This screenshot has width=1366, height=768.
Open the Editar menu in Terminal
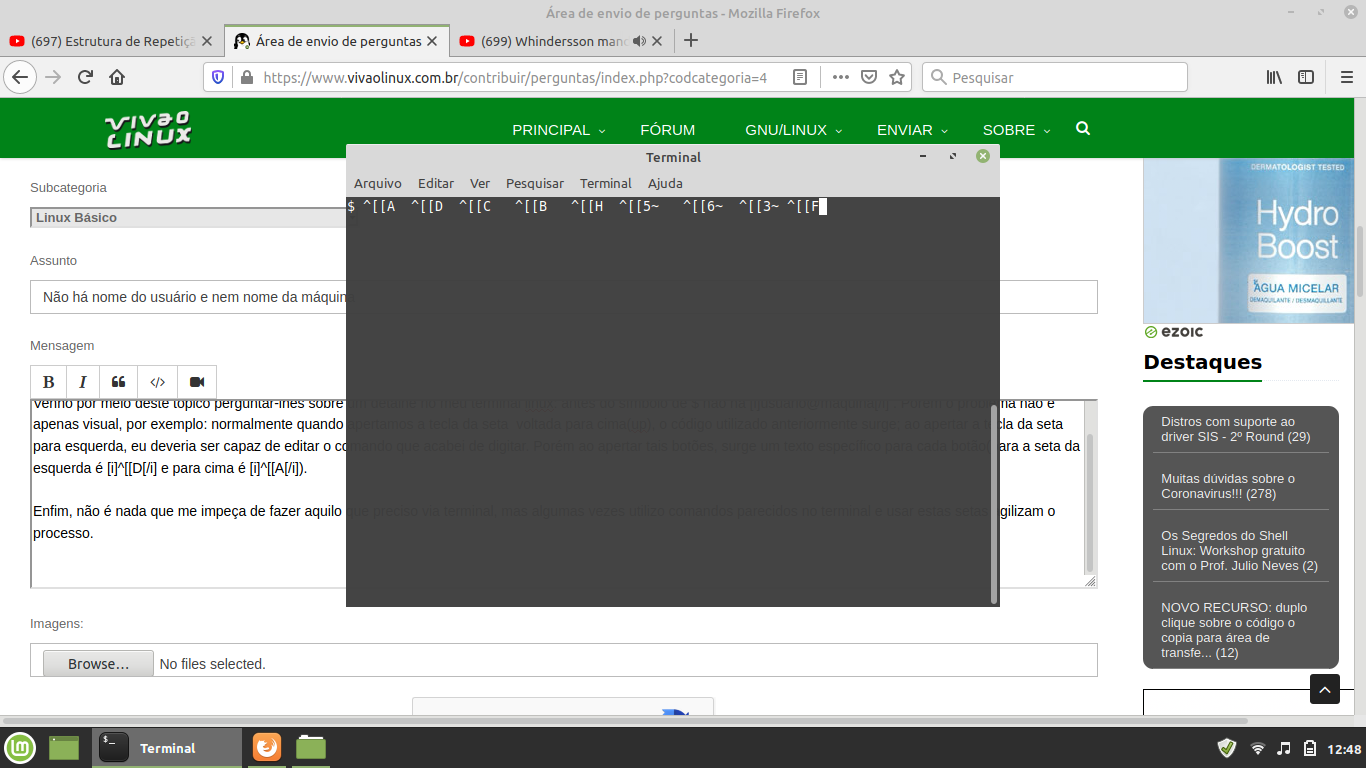pos(435,183)
